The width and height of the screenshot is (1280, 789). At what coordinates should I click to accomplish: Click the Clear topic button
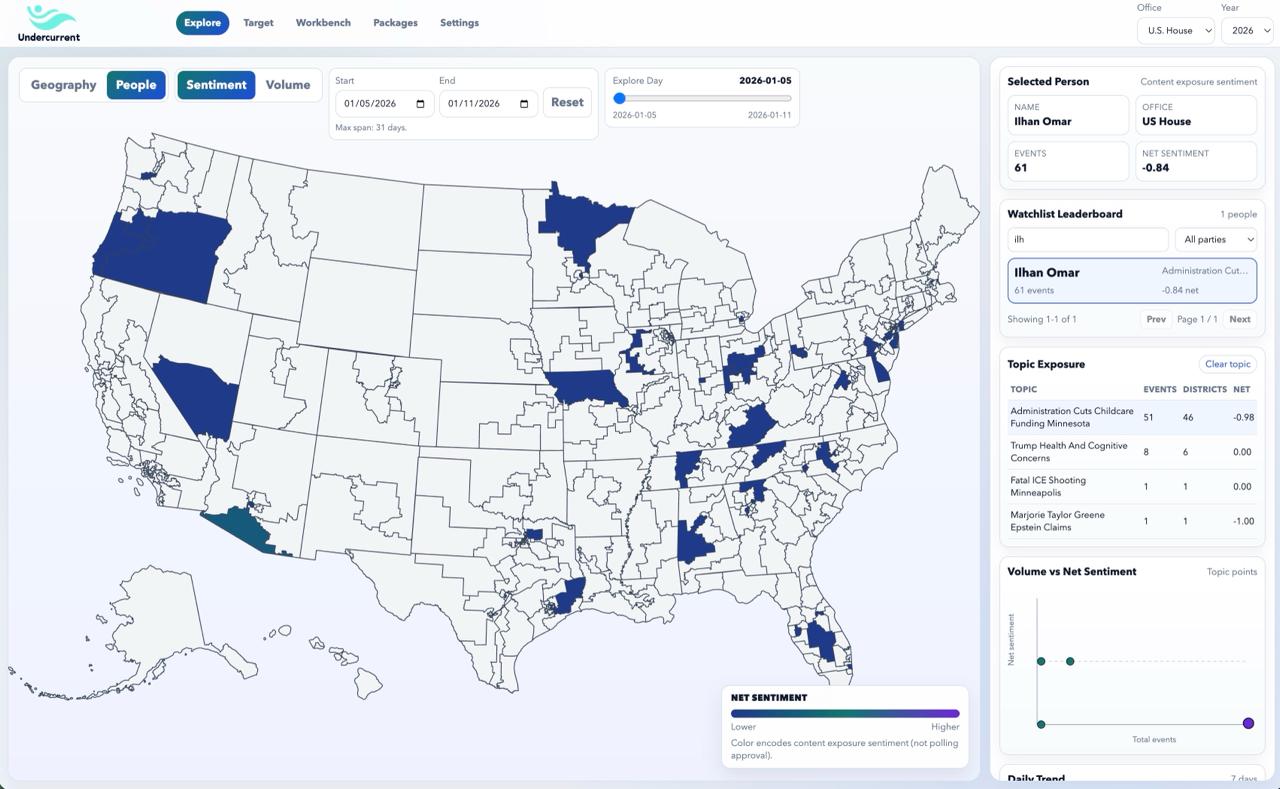pos(1227,364)
